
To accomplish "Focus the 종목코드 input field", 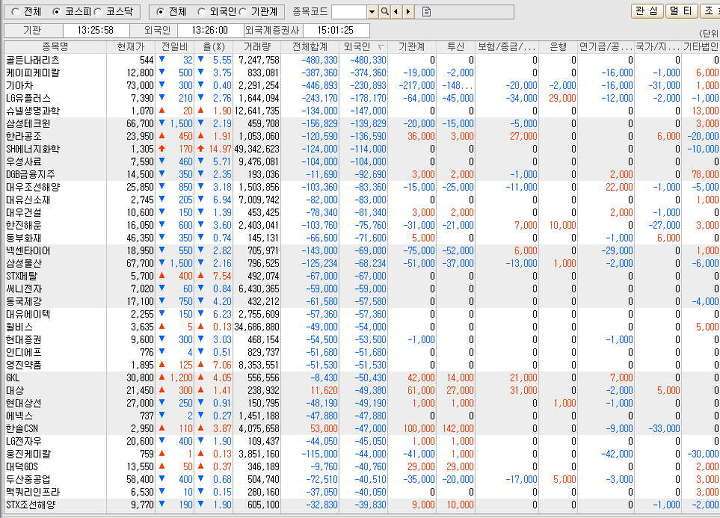I will 349,12.
